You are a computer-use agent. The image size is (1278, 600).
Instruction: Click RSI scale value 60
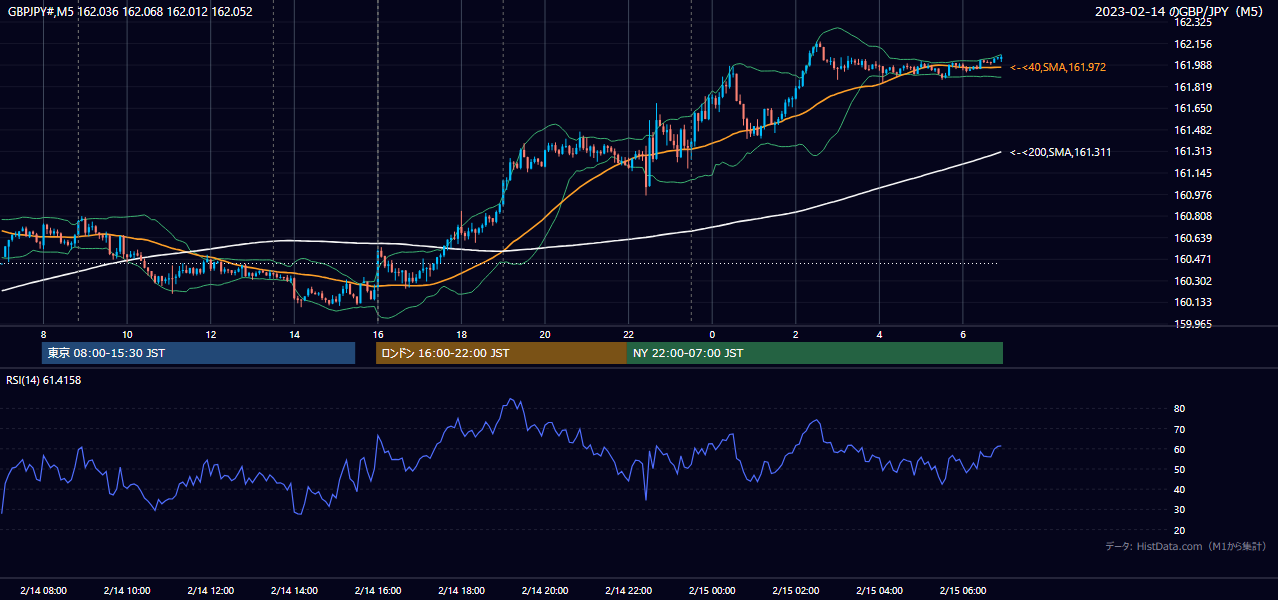1179,449
